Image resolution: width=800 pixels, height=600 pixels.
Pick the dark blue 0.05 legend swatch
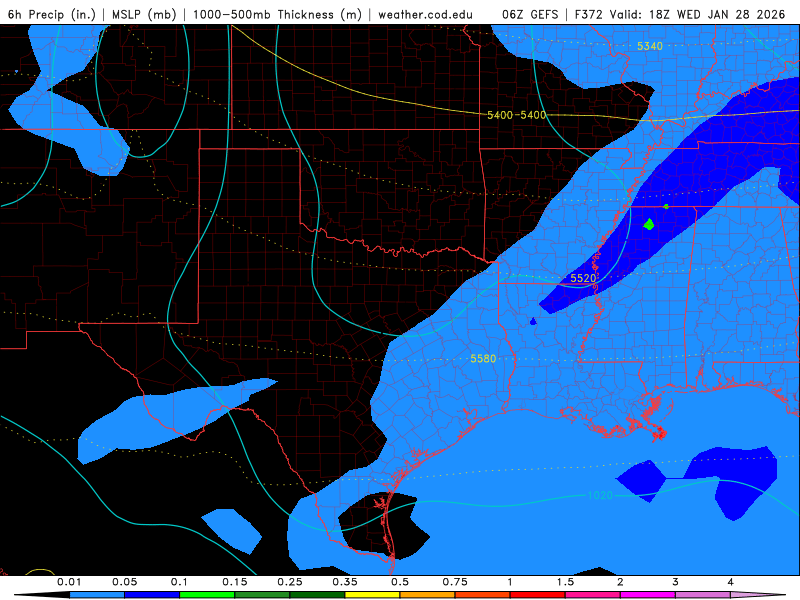[x=152, y=595]
